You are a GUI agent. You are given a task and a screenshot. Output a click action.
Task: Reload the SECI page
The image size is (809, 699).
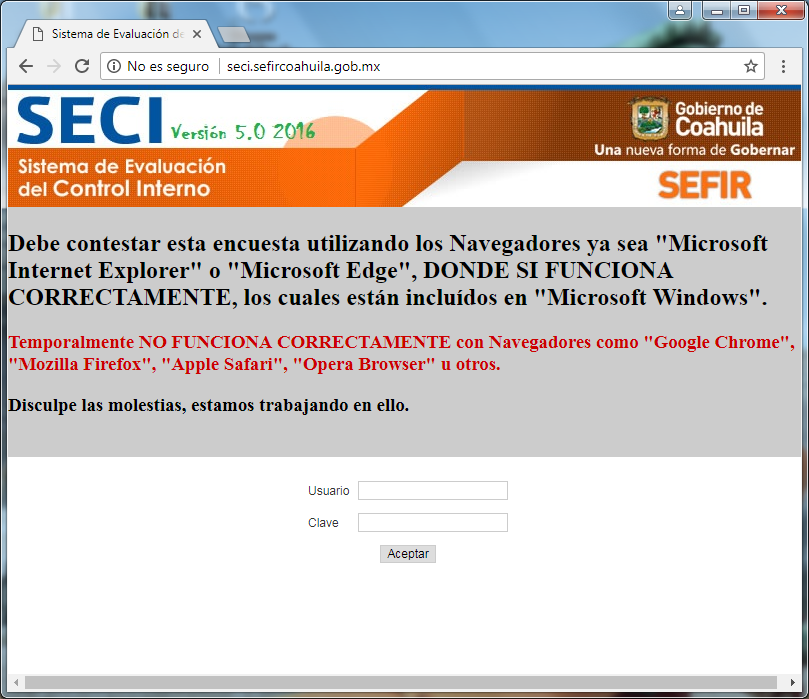pyautogui.click(x=82, y=66)
